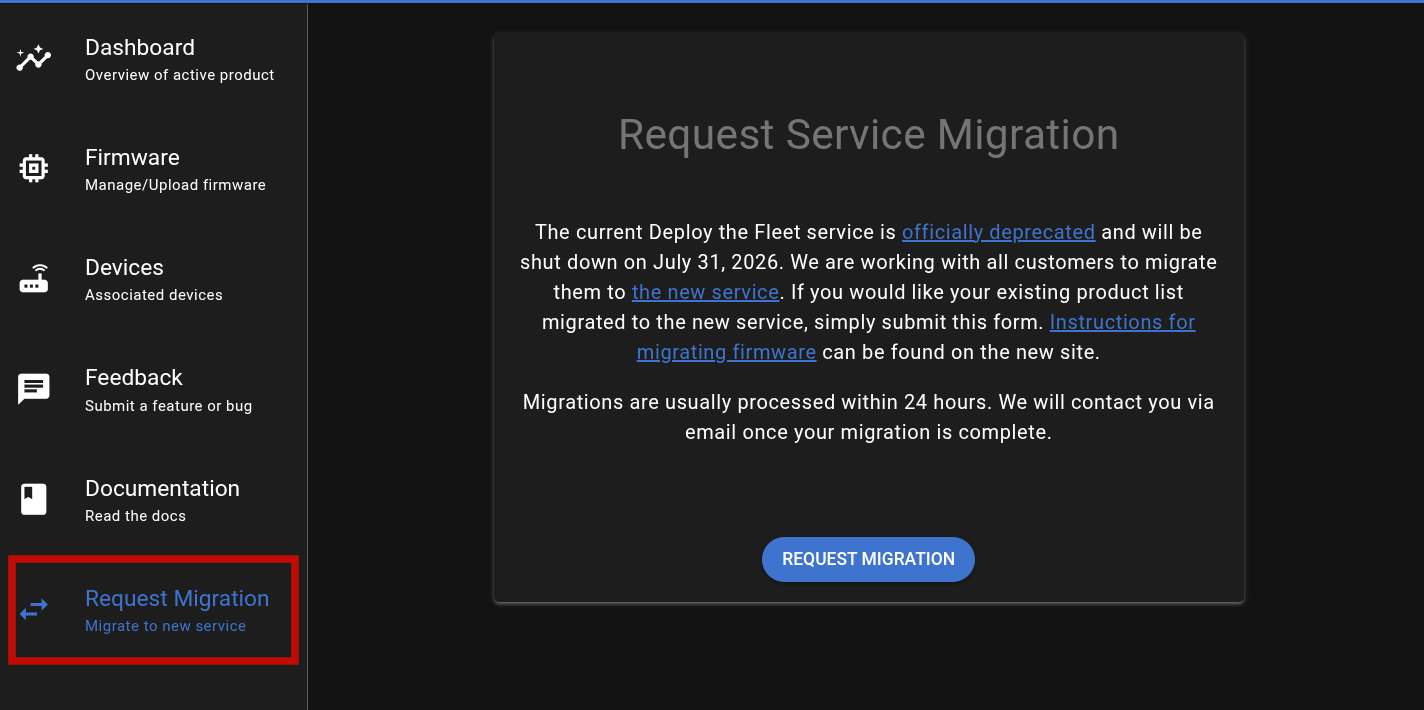Open the 'officially deprecated' link
This screenshot has width=1424, height=710.
(998, 231)
